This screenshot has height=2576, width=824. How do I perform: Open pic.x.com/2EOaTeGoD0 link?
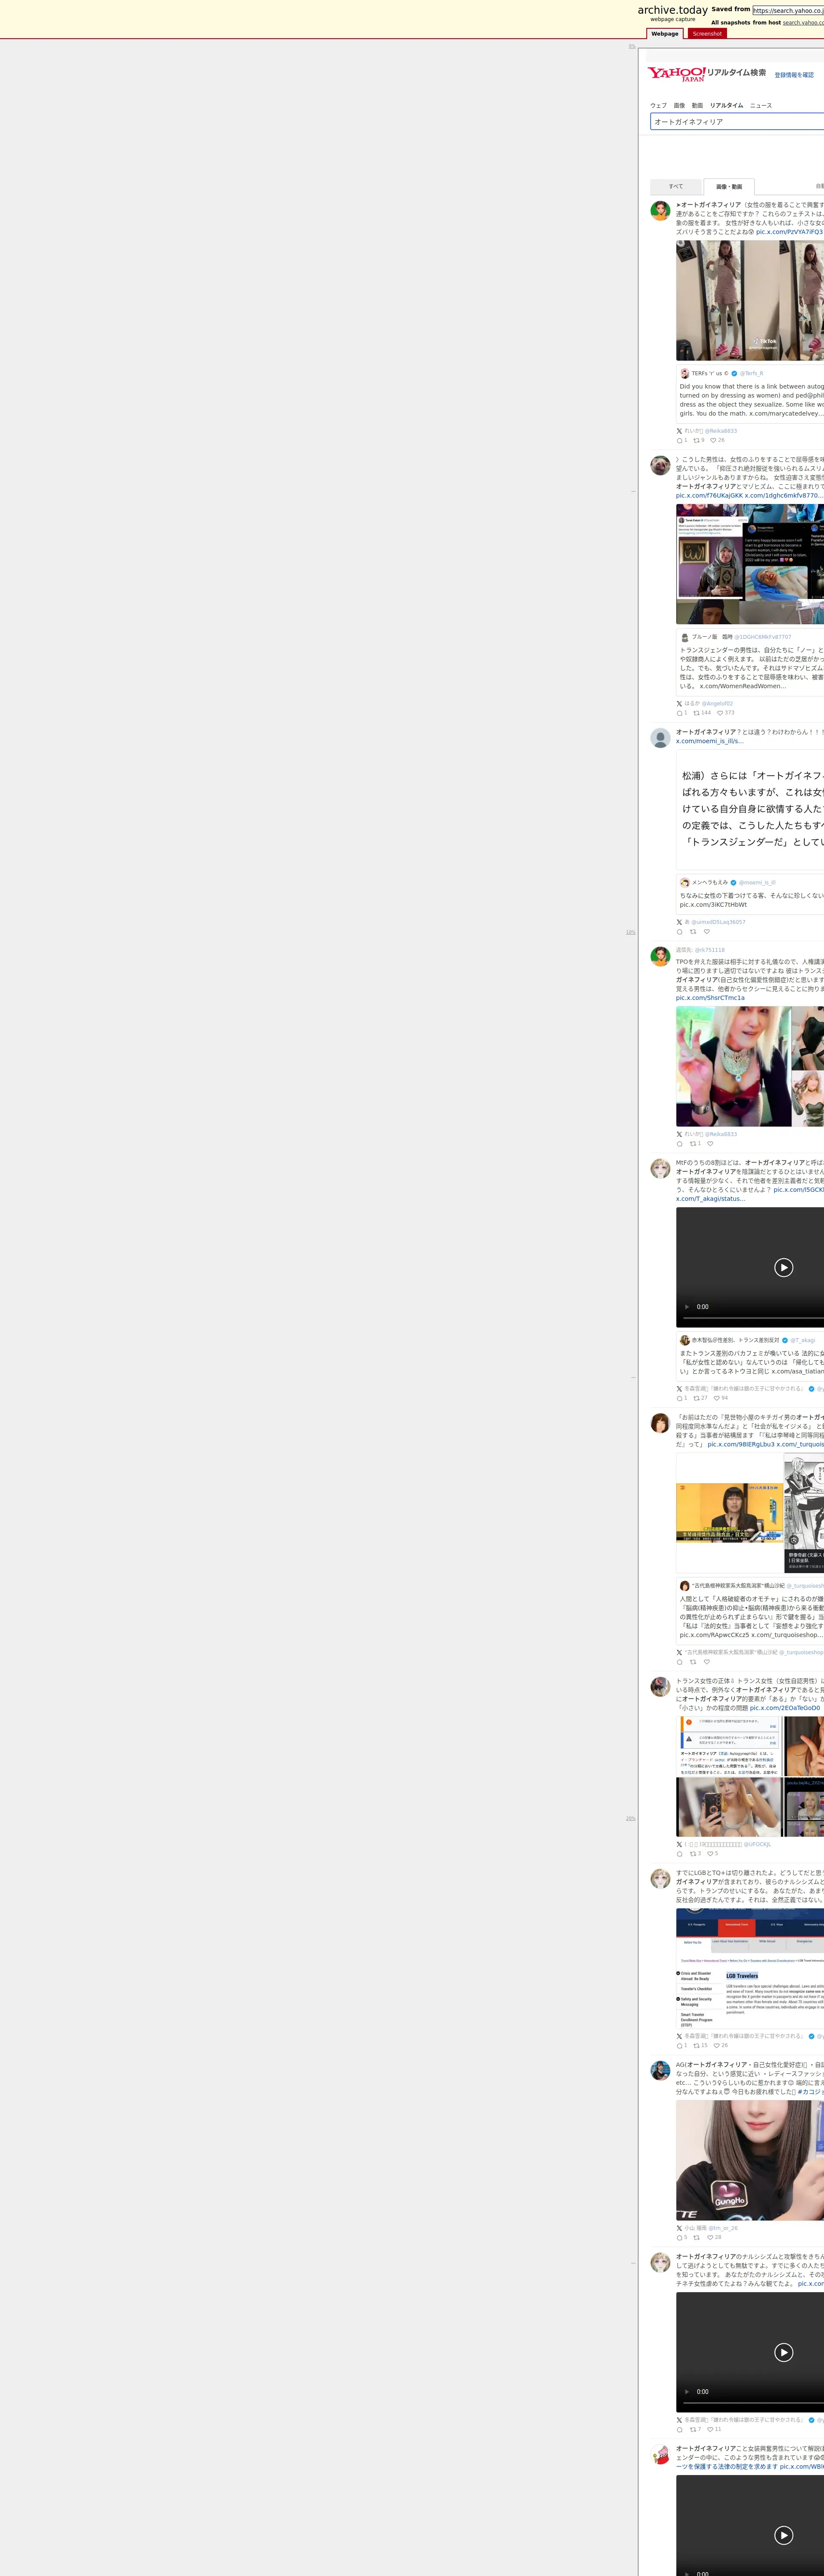[x=785, y=1708]
